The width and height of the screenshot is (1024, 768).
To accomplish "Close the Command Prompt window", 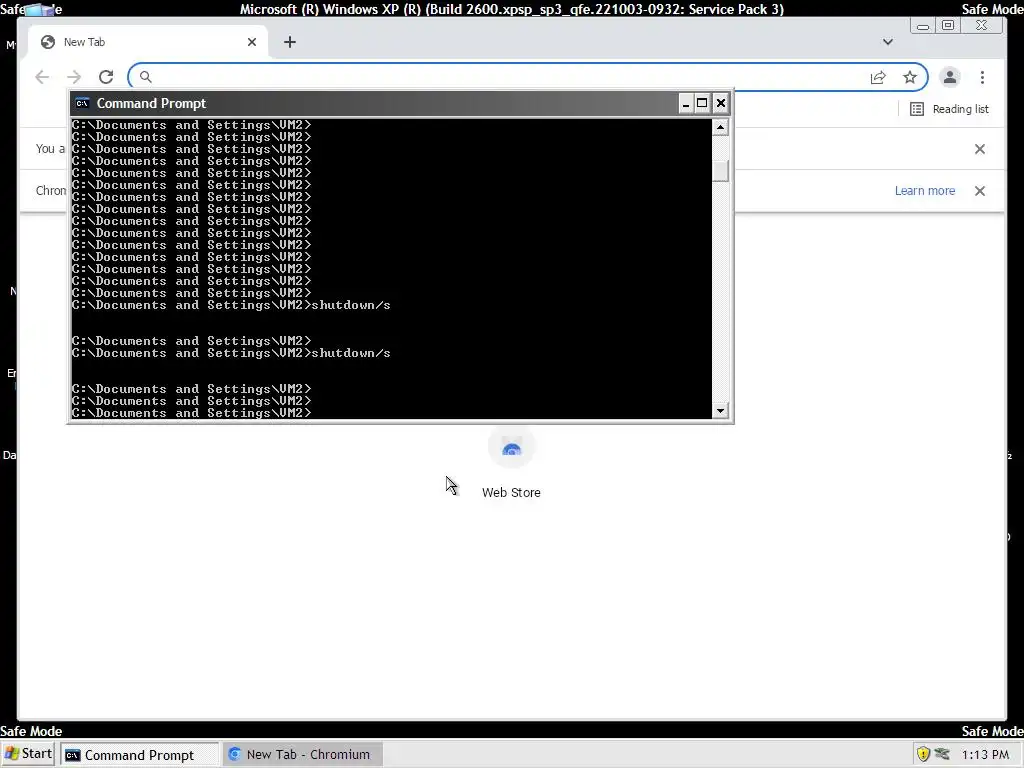I will tap(720, 103).
